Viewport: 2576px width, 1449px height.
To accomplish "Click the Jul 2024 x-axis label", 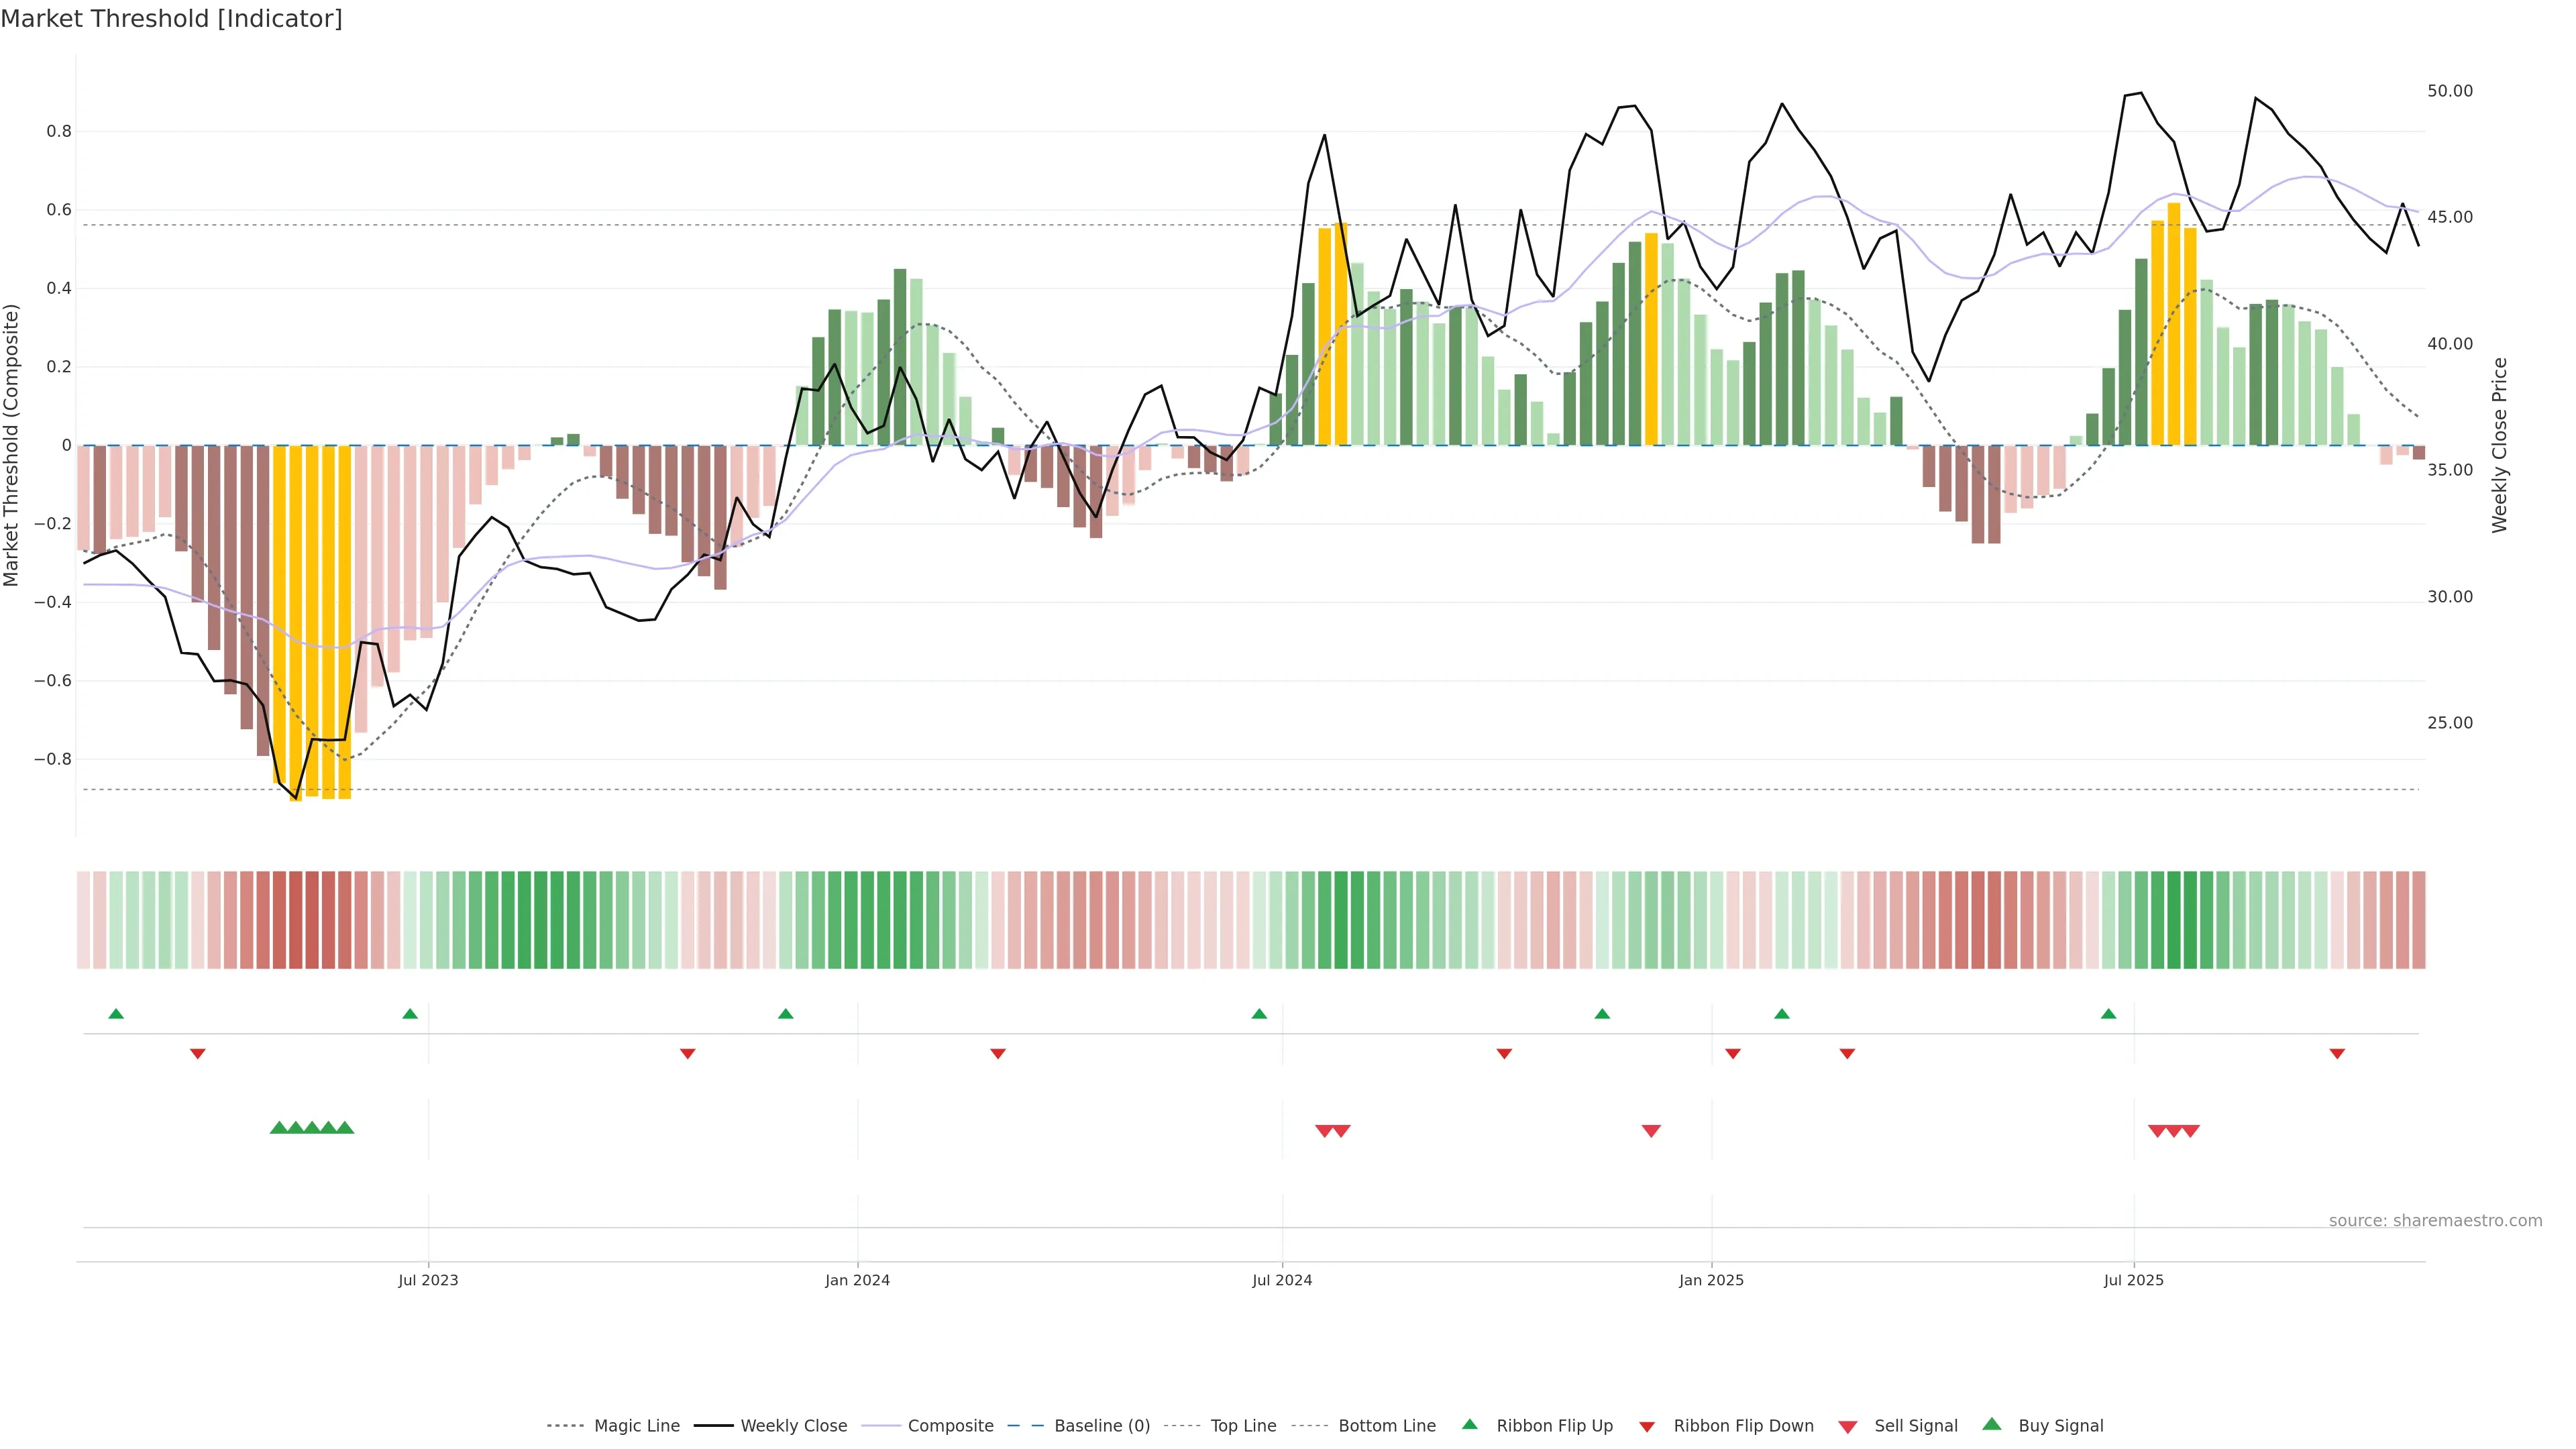I will [1282, 1280].
